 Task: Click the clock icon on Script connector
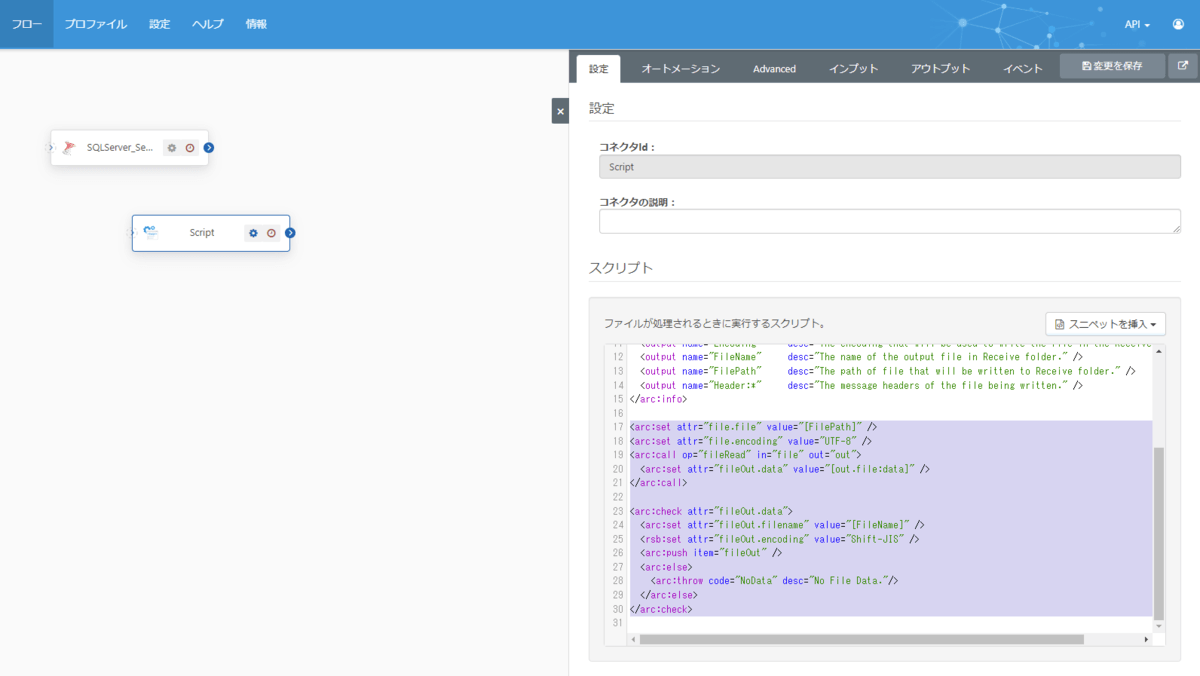point(271,233)
